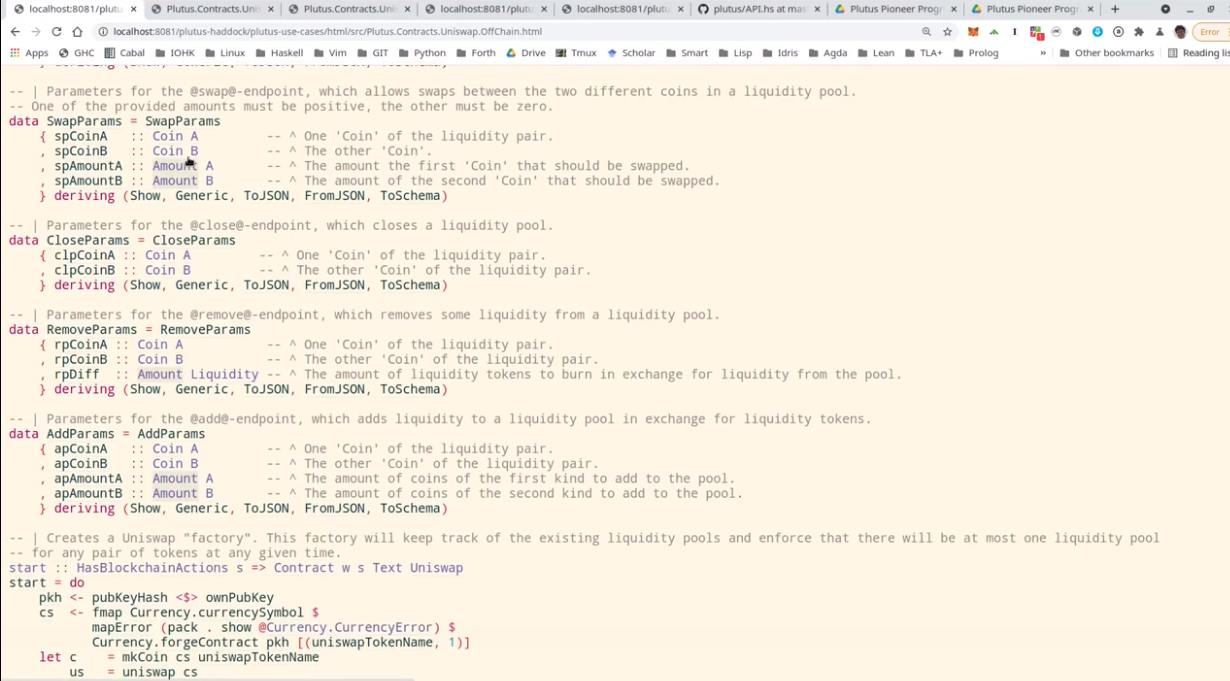
Task: Click the zoom magnifier in address bar
Action: pos(926,32)
